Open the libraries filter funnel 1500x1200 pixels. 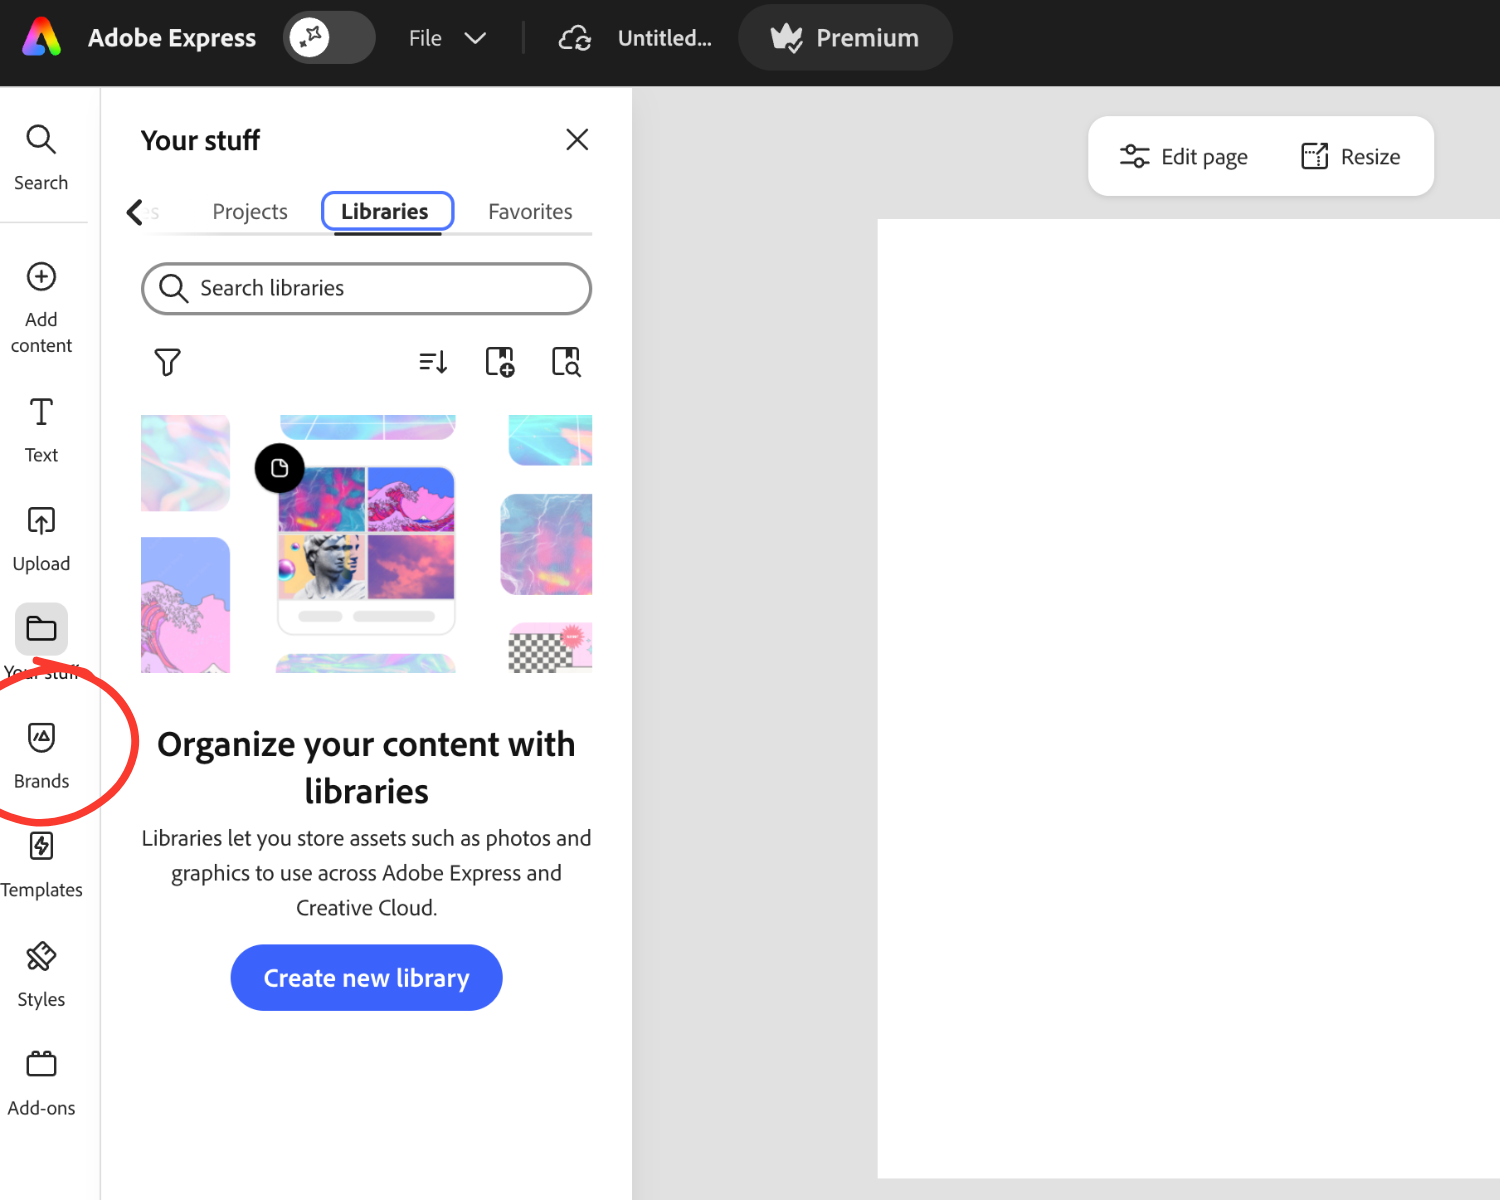pos(167,361)
